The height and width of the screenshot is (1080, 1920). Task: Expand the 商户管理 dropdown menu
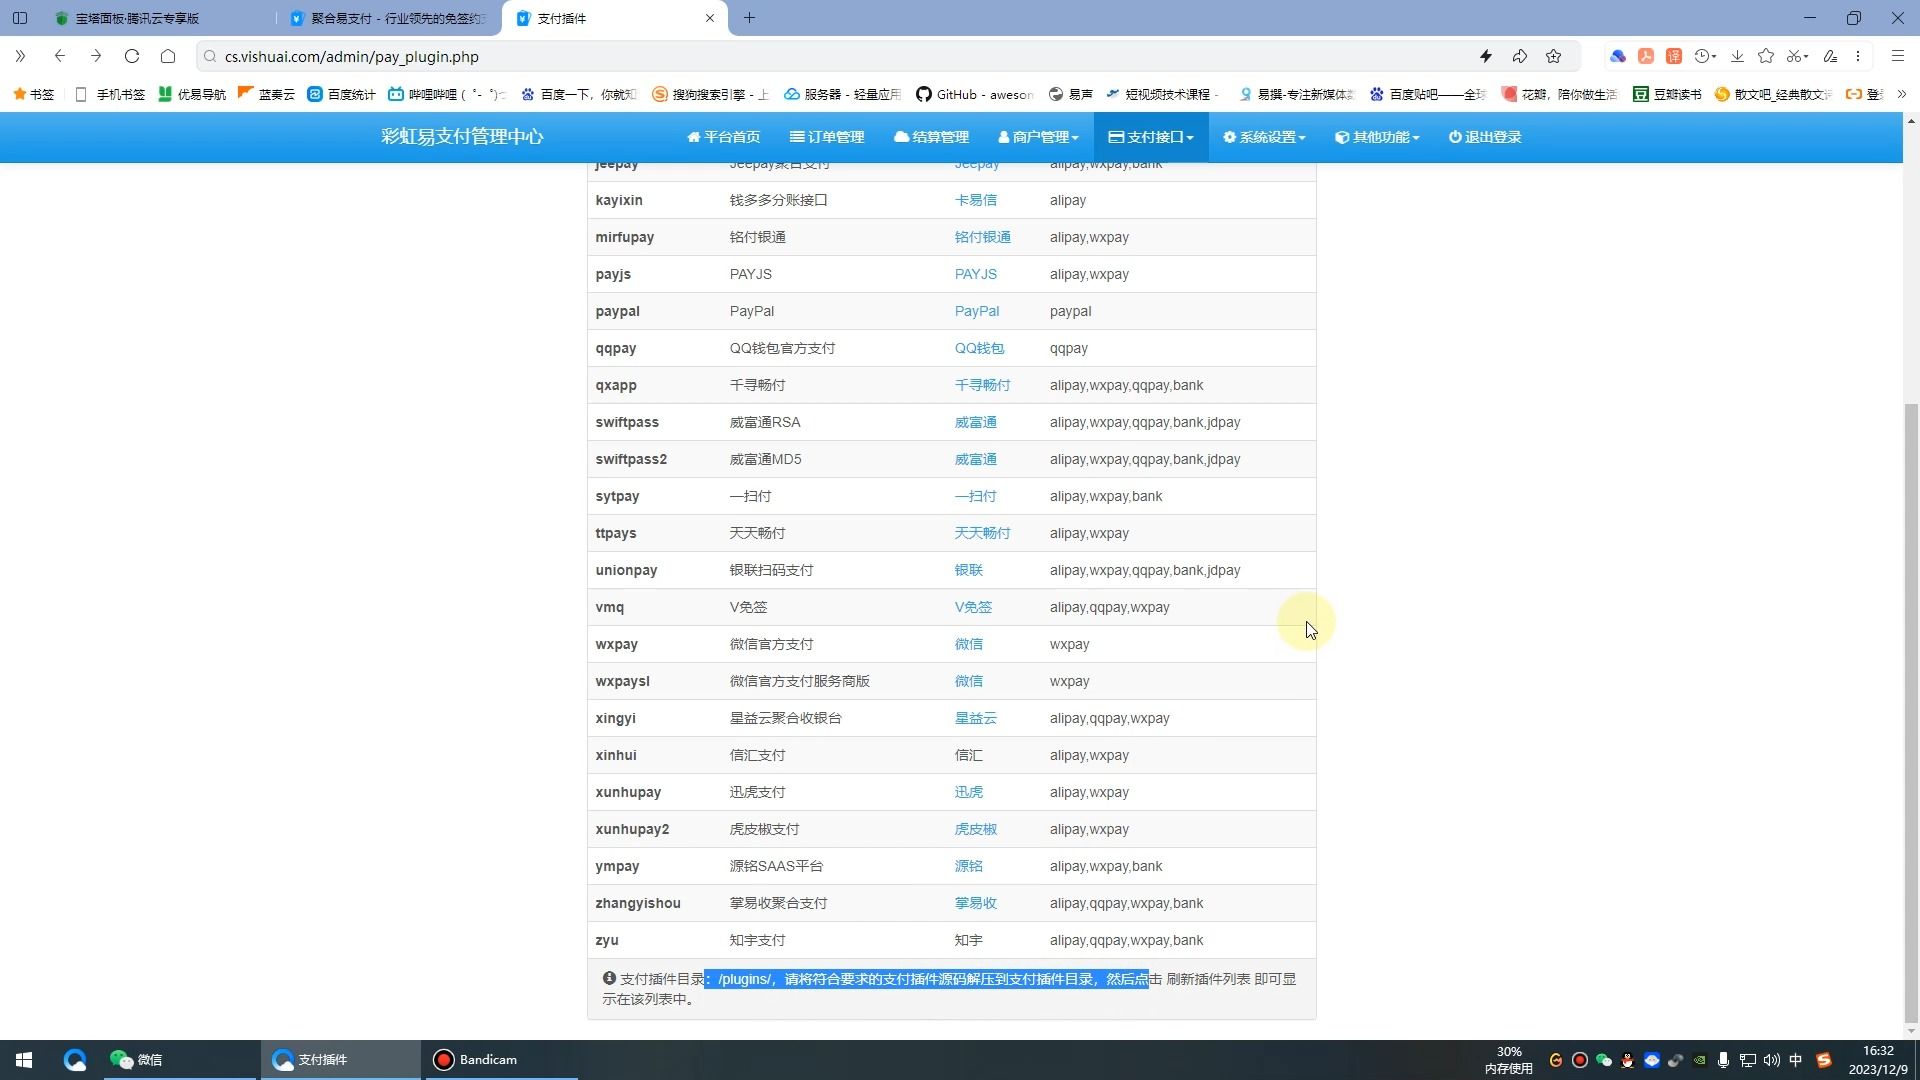tap(1038, 137)
